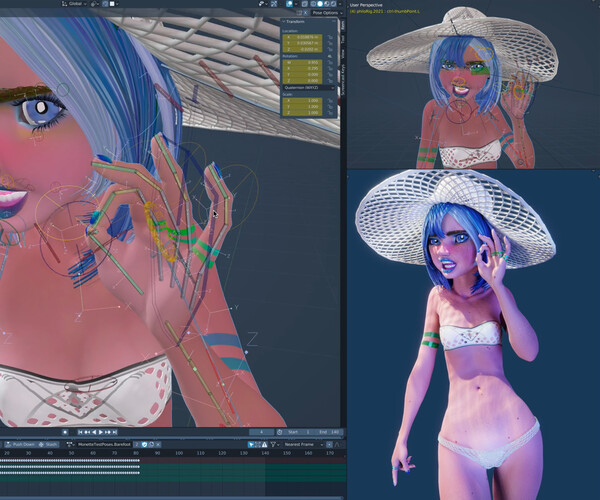Viewport: 600px width, 500px height.
Task: Switch to material preview shading
Action: tap(326, 4)
